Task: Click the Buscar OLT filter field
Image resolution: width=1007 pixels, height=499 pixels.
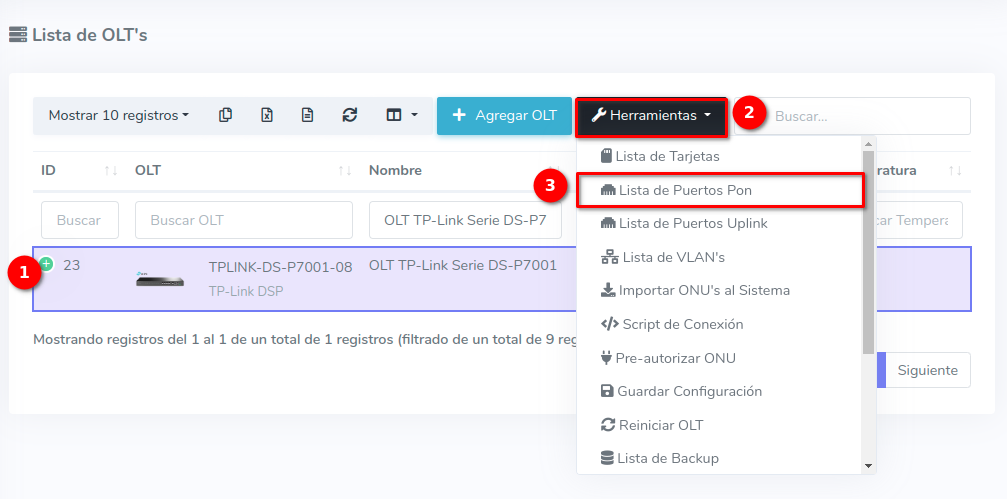Action: click(243, 220)
